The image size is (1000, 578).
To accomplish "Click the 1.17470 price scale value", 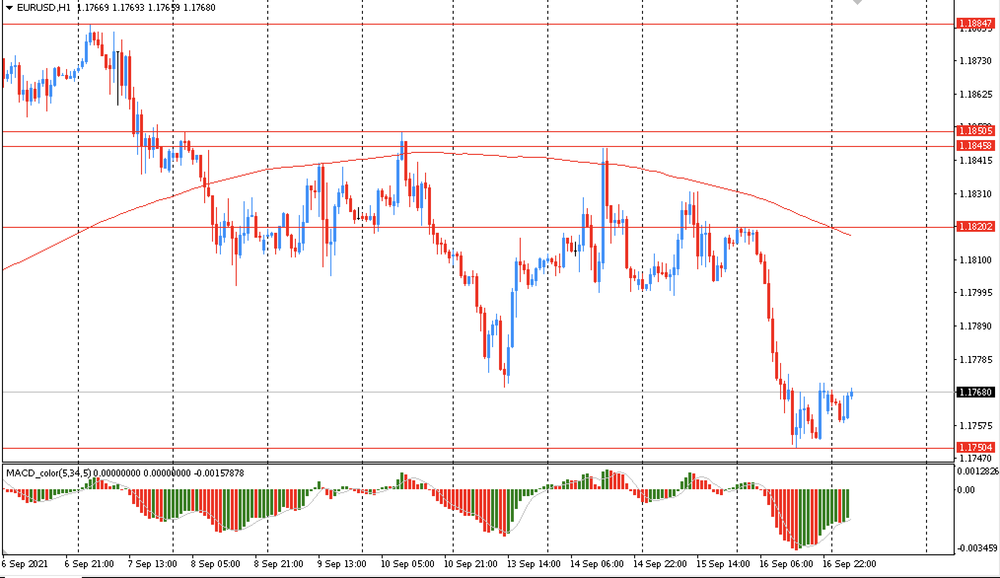I will [976, 459].
